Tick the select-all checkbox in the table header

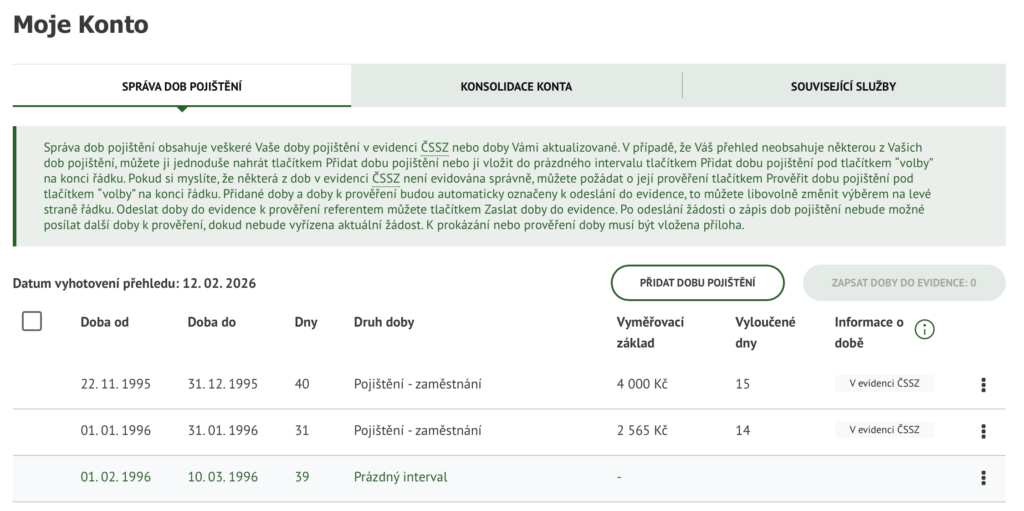point(32,321)
